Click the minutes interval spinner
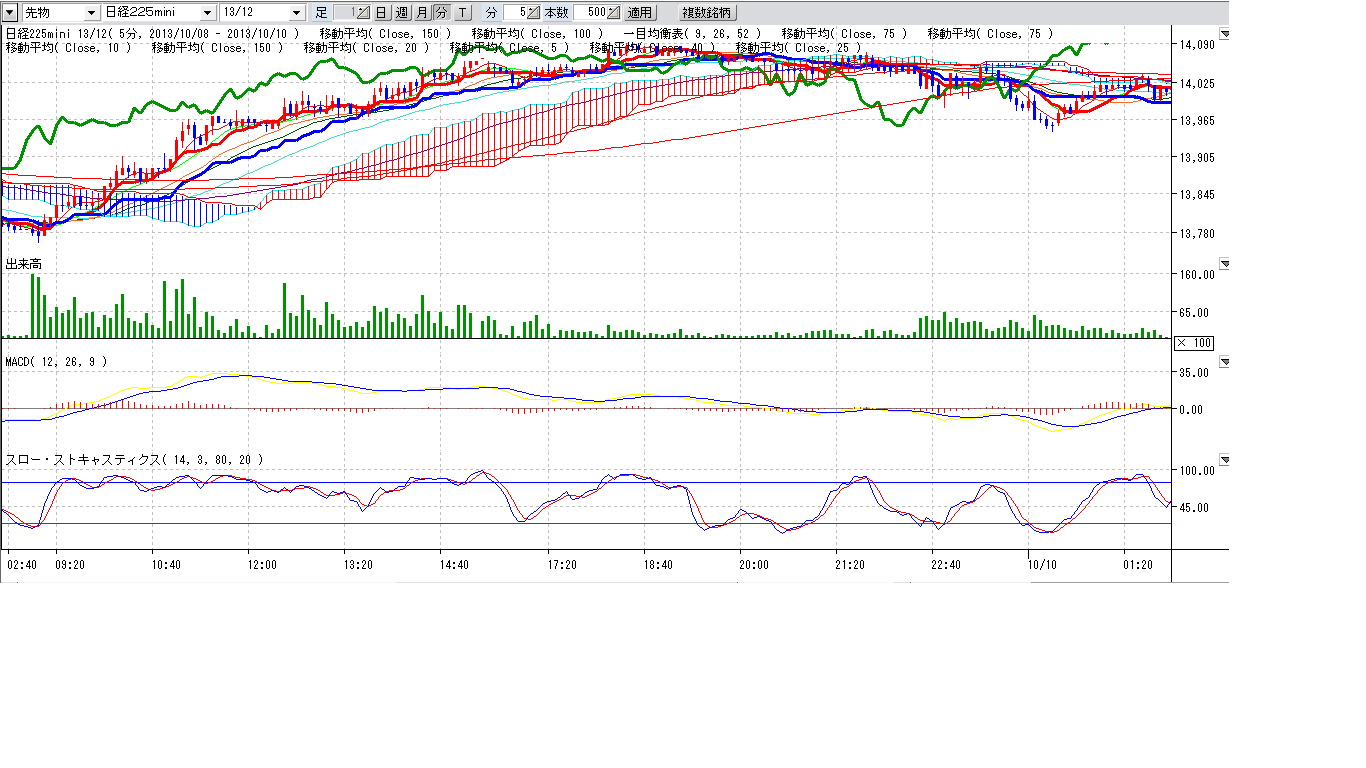 coord(534,13)
